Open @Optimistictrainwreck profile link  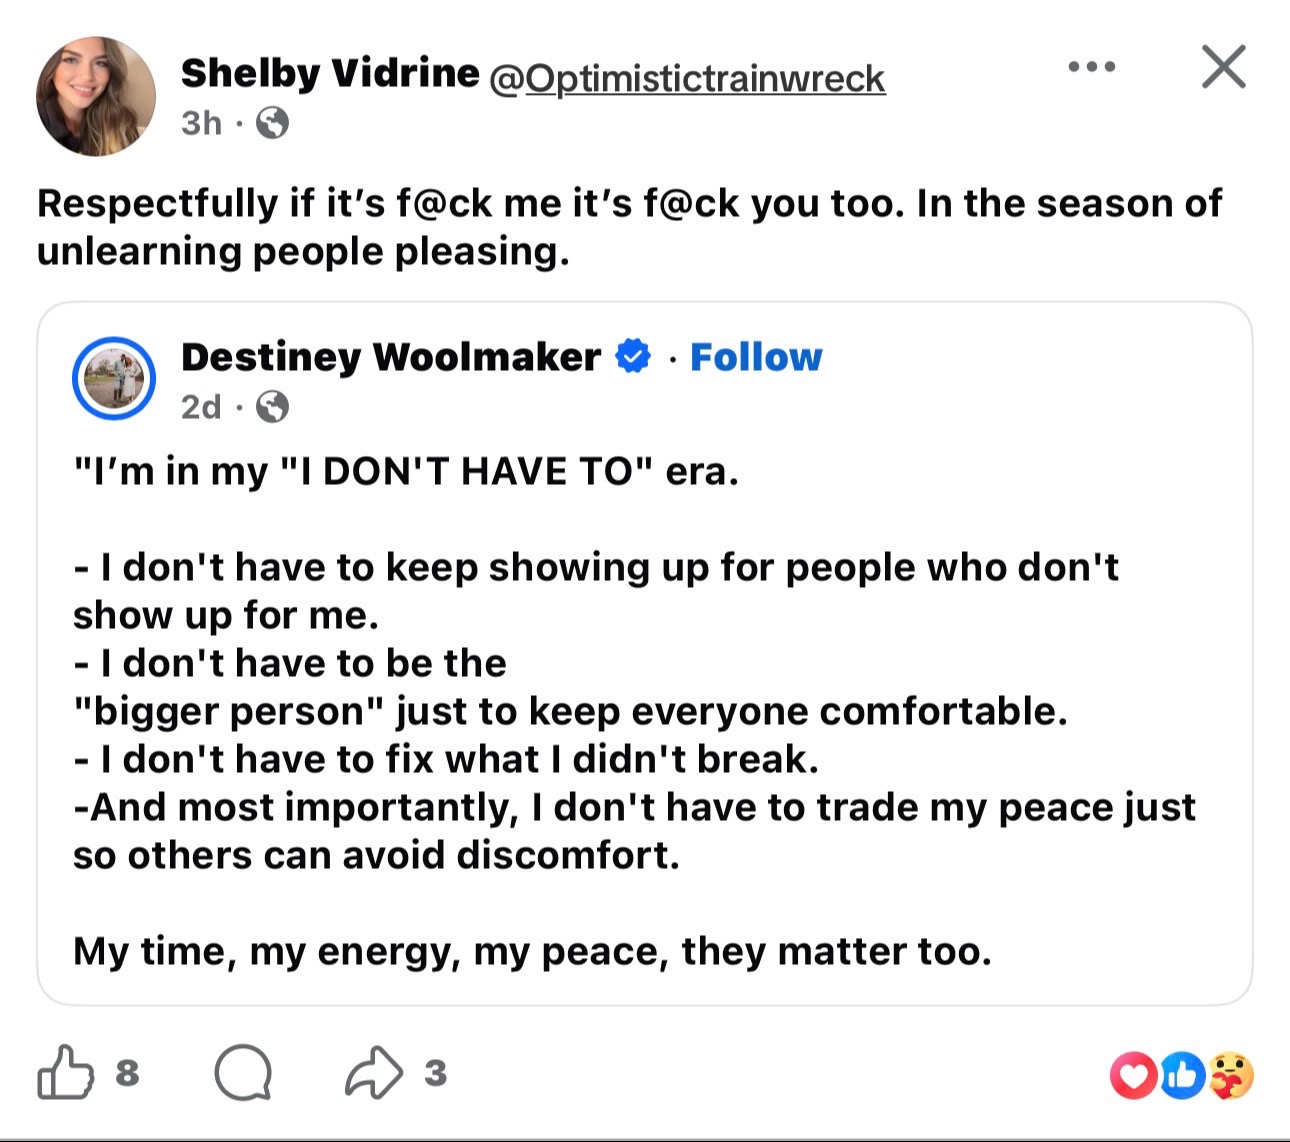[x=688, y=78]
